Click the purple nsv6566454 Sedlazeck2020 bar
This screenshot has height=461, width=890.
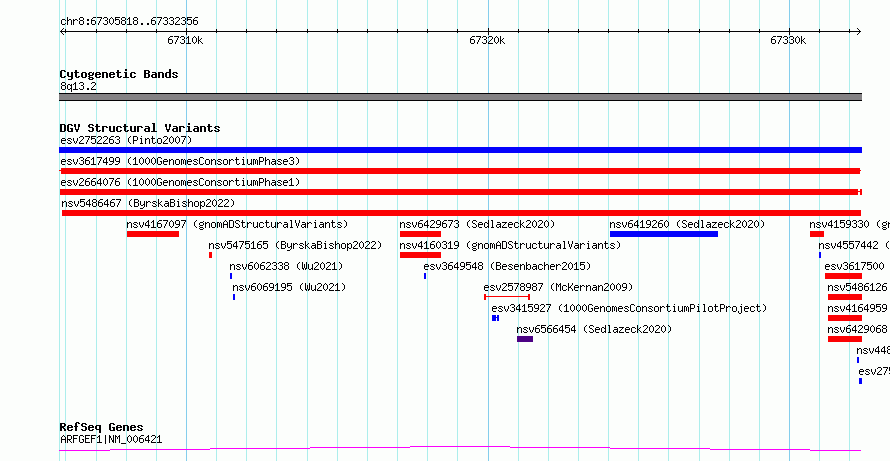coord(525,339)
